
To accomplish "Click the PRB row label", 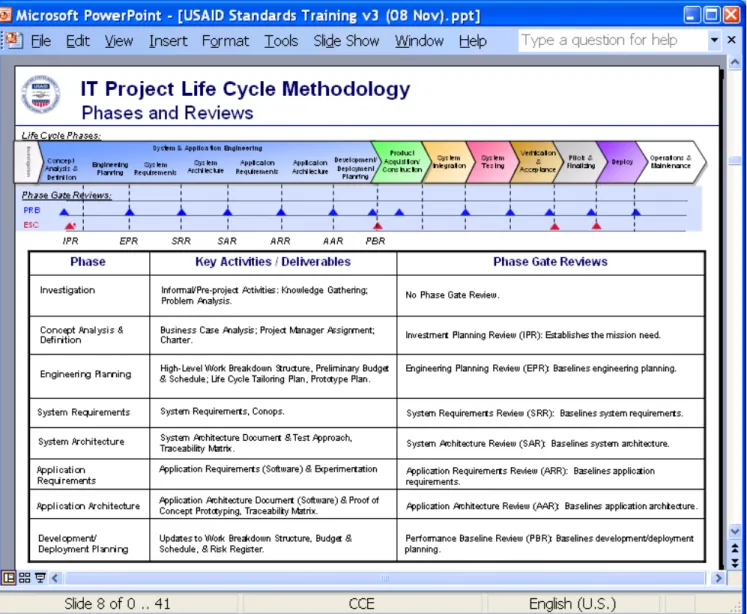I will tap(31, 210).
